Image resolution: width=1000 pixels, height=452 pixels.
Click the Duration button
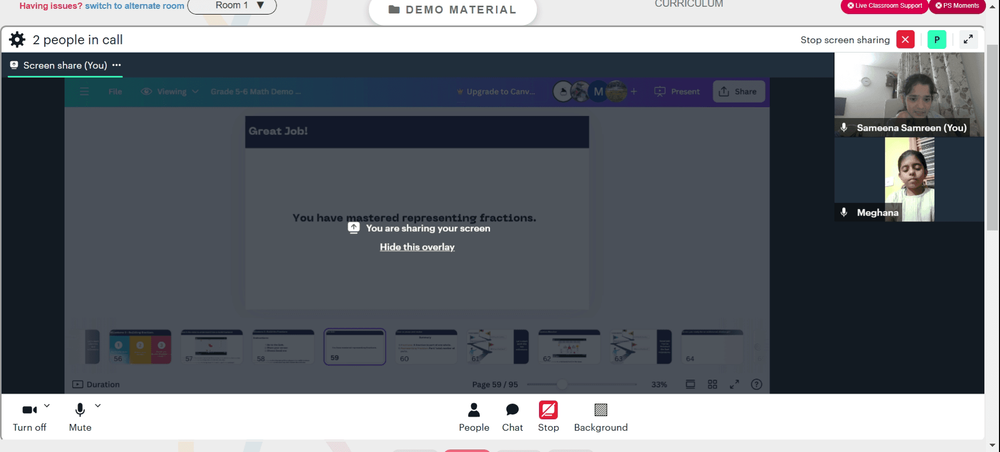click(96, 384)
